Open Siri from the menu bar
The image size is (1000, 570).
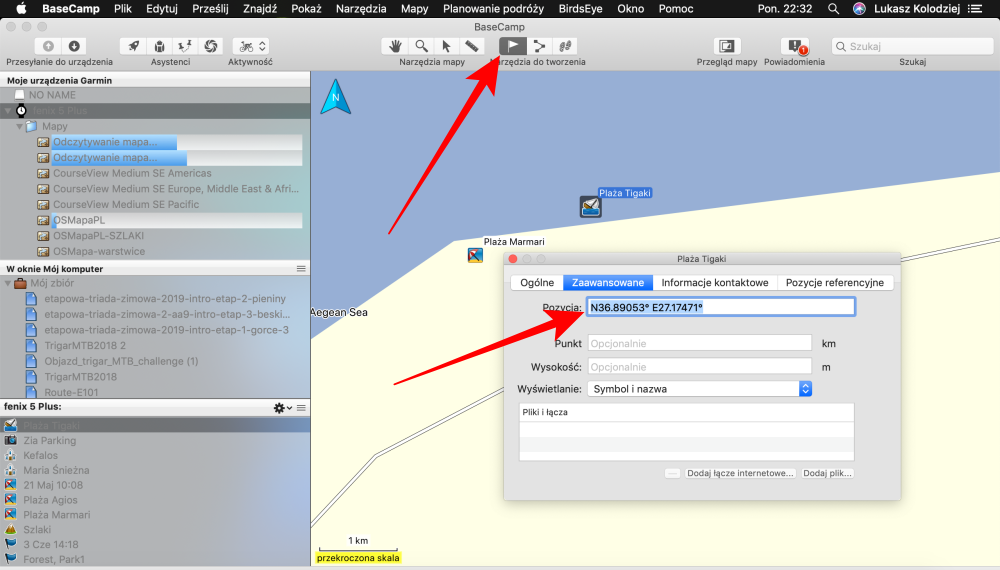pos(859,8)
